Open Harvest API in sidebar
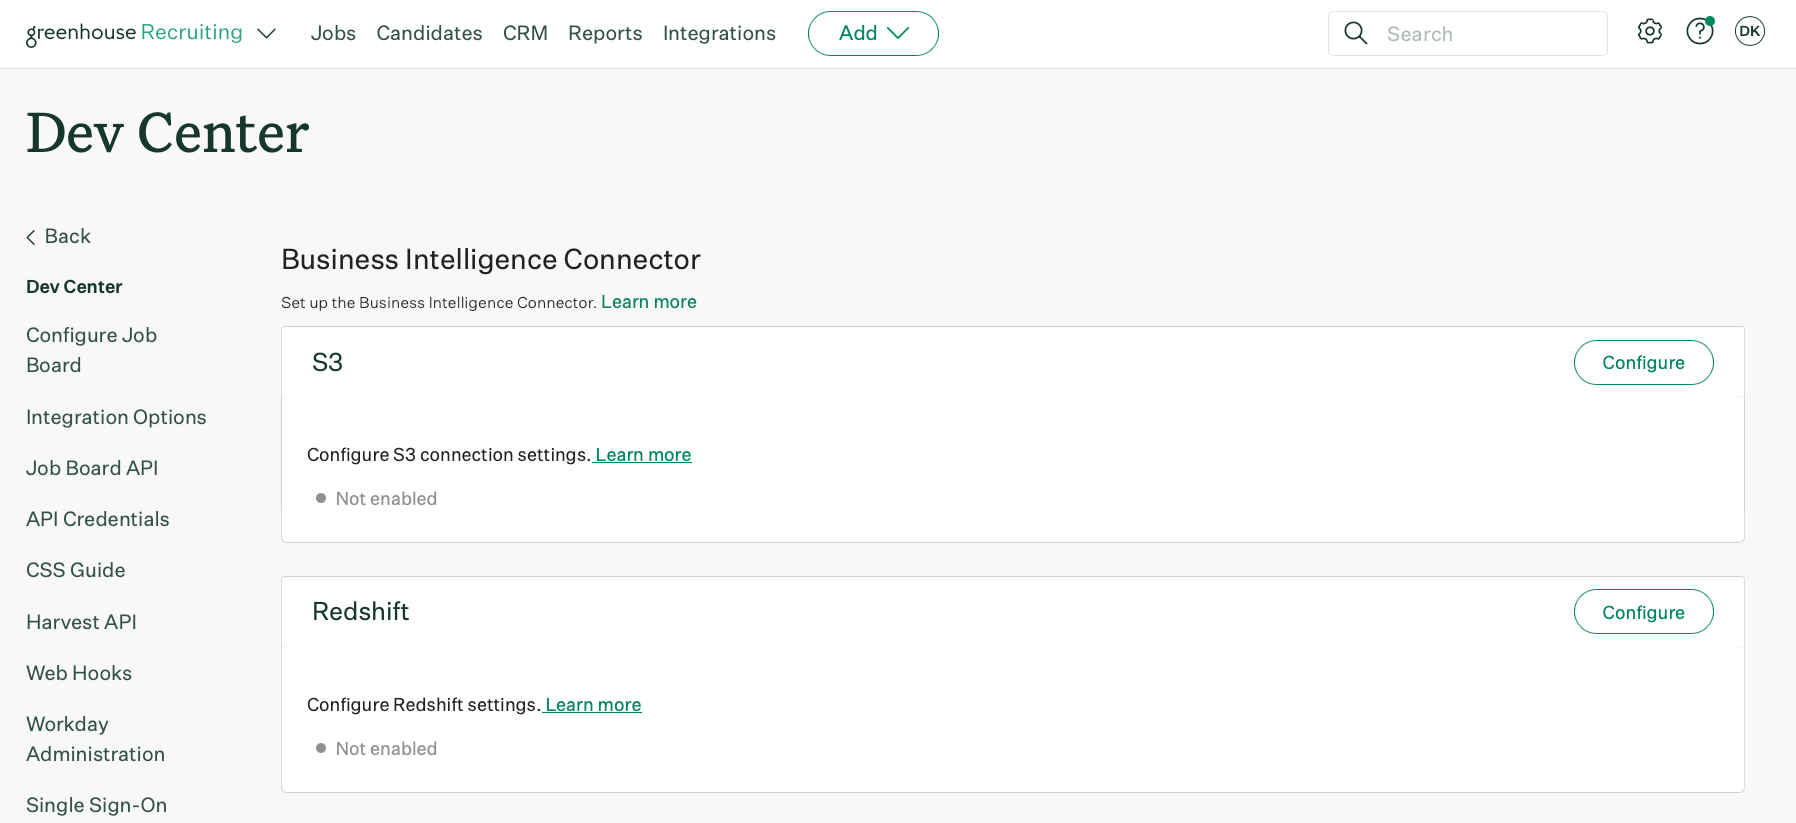 (81, 622)
